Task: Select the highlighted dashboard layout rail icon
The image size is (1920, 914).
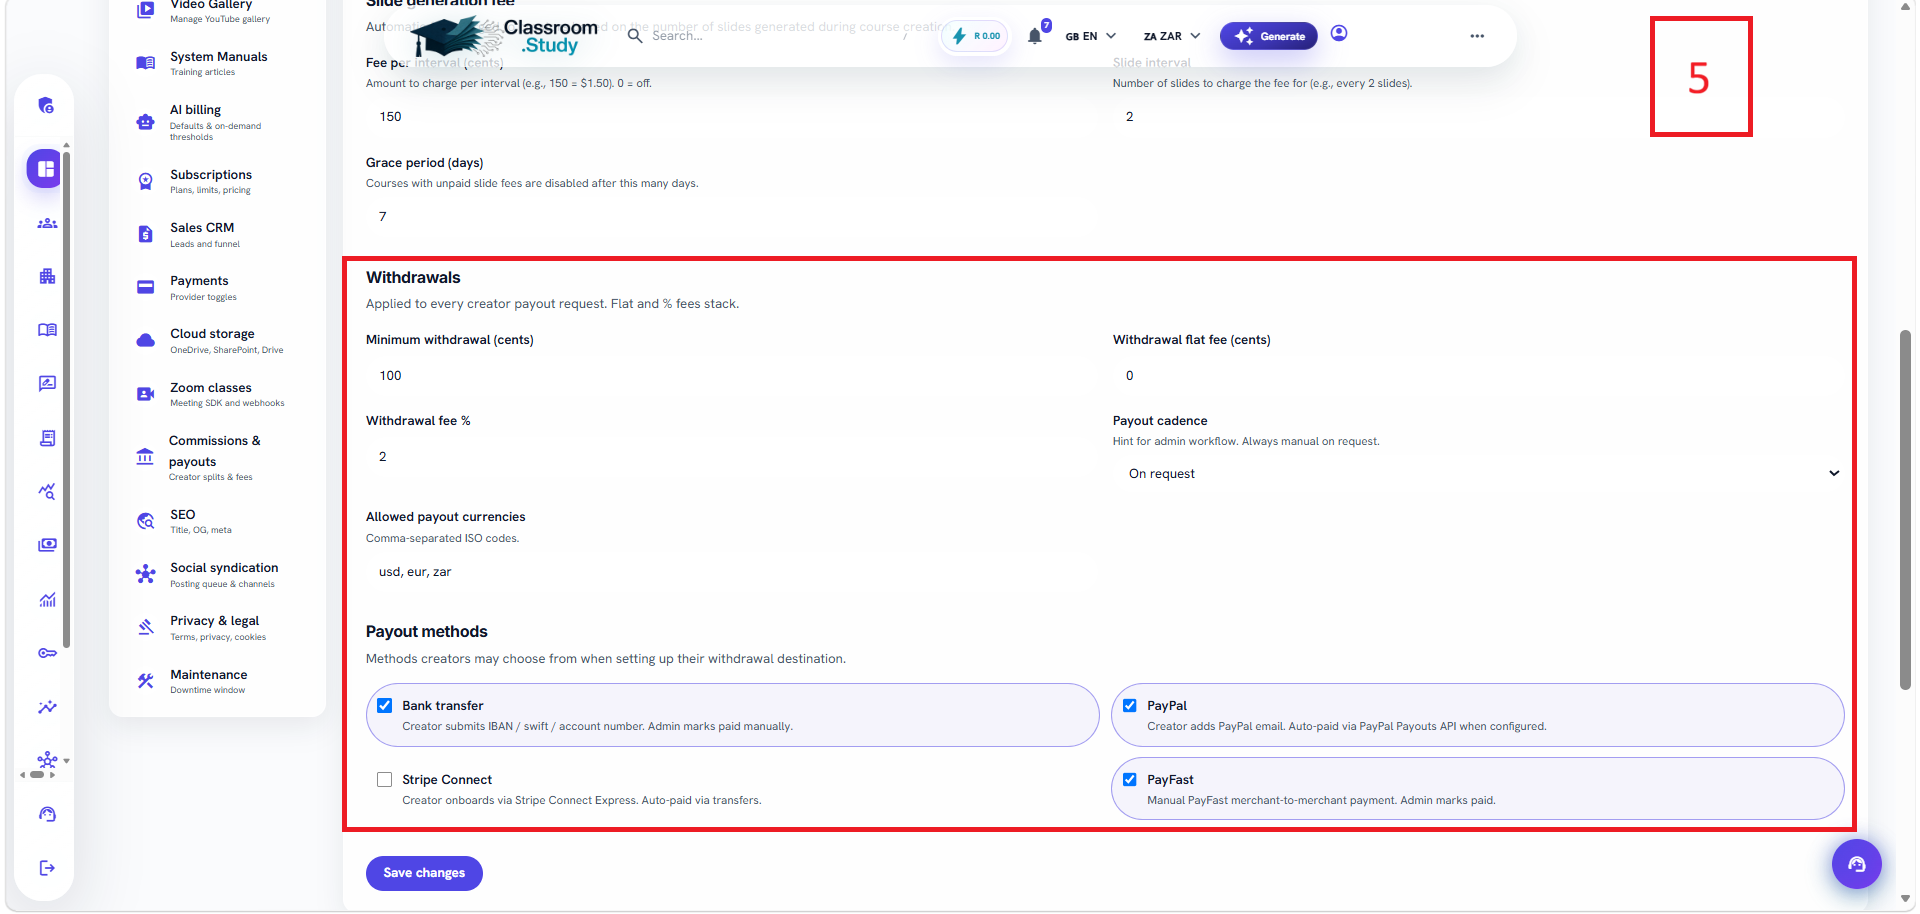Action: coord(45,169)
